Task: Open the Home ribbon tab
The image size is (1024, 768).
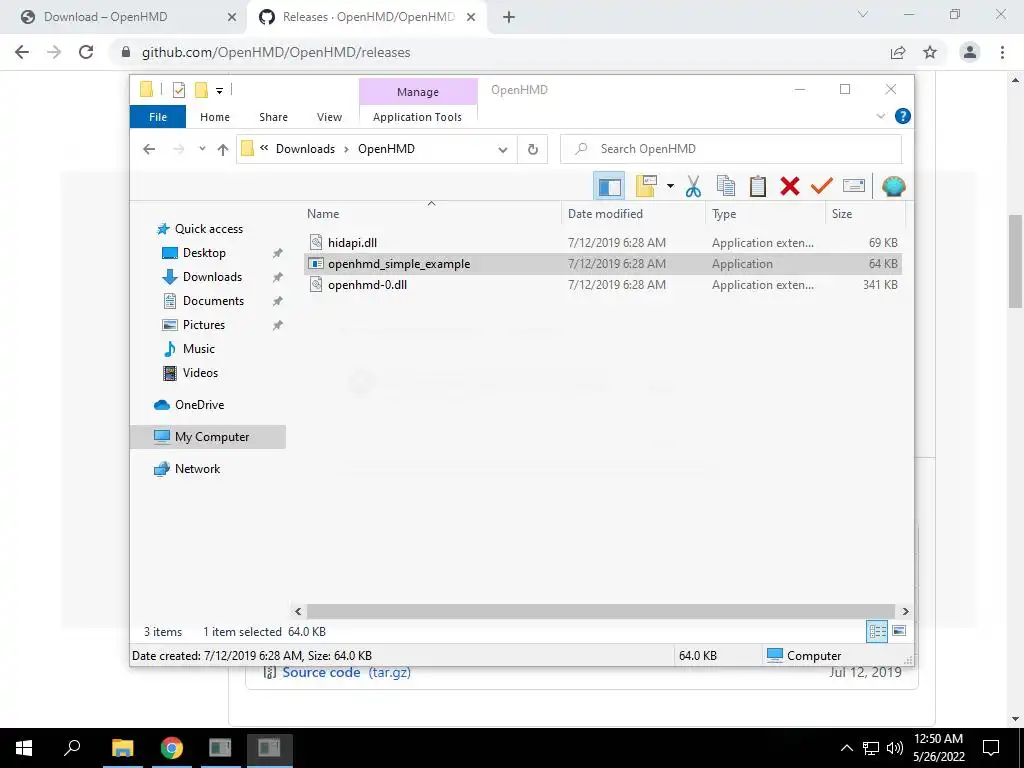Action: point(215,117)
